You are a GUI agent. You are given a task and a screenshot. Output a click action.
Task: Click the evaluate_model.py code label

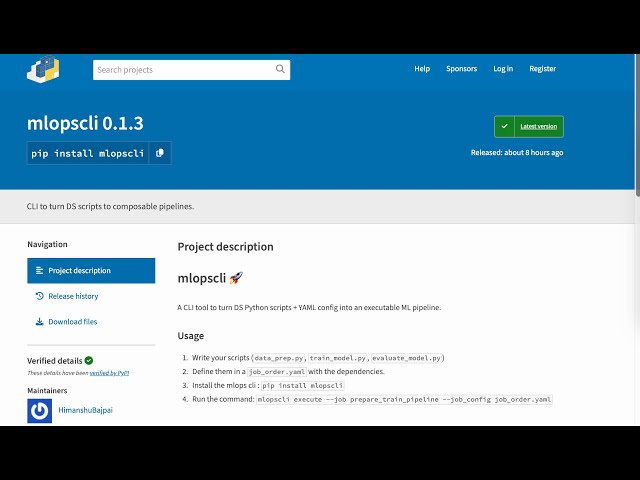coord(407,358)
